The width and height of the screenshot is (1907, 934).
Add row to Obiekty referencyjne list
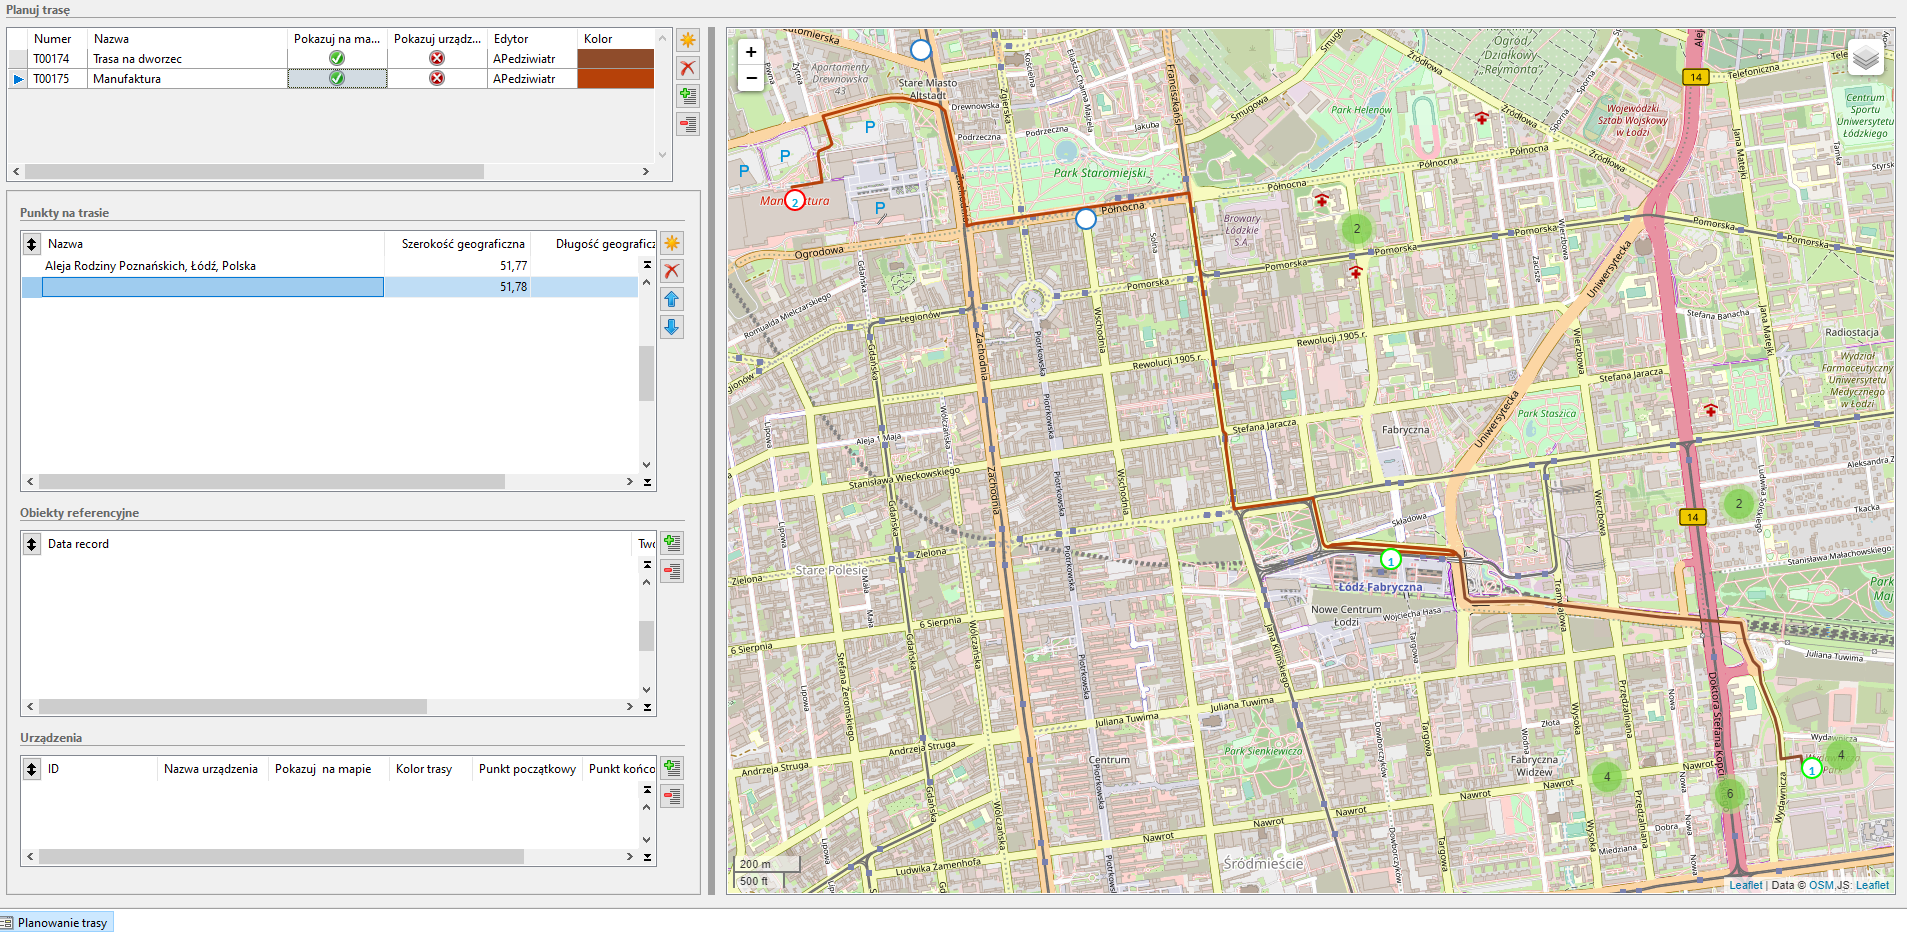click(x=672, y=543)
